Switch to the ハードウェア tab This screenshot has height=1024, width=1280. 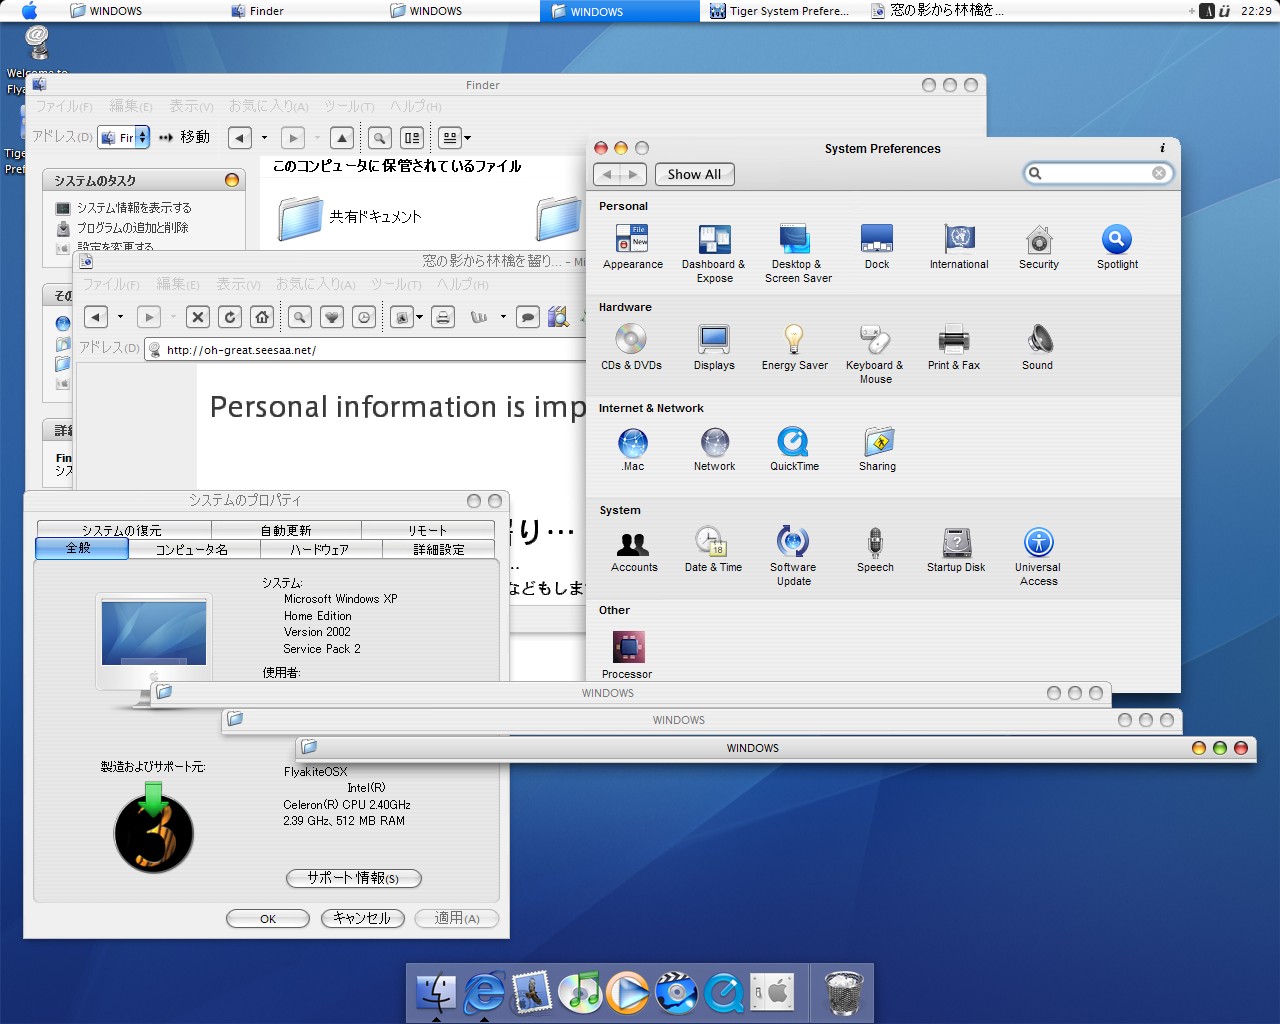click(x=320, y=549)
